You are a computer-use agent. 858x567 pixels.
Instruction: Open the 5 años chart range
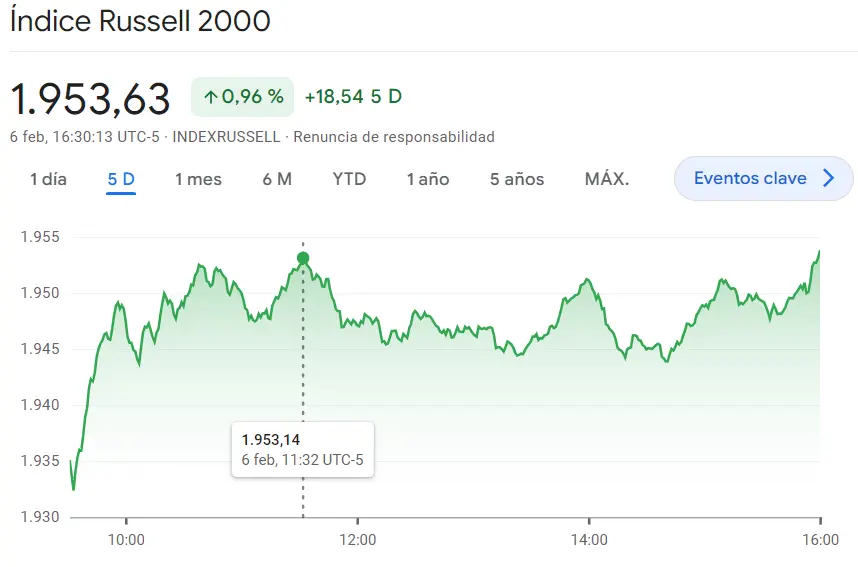tap(517, 179)
